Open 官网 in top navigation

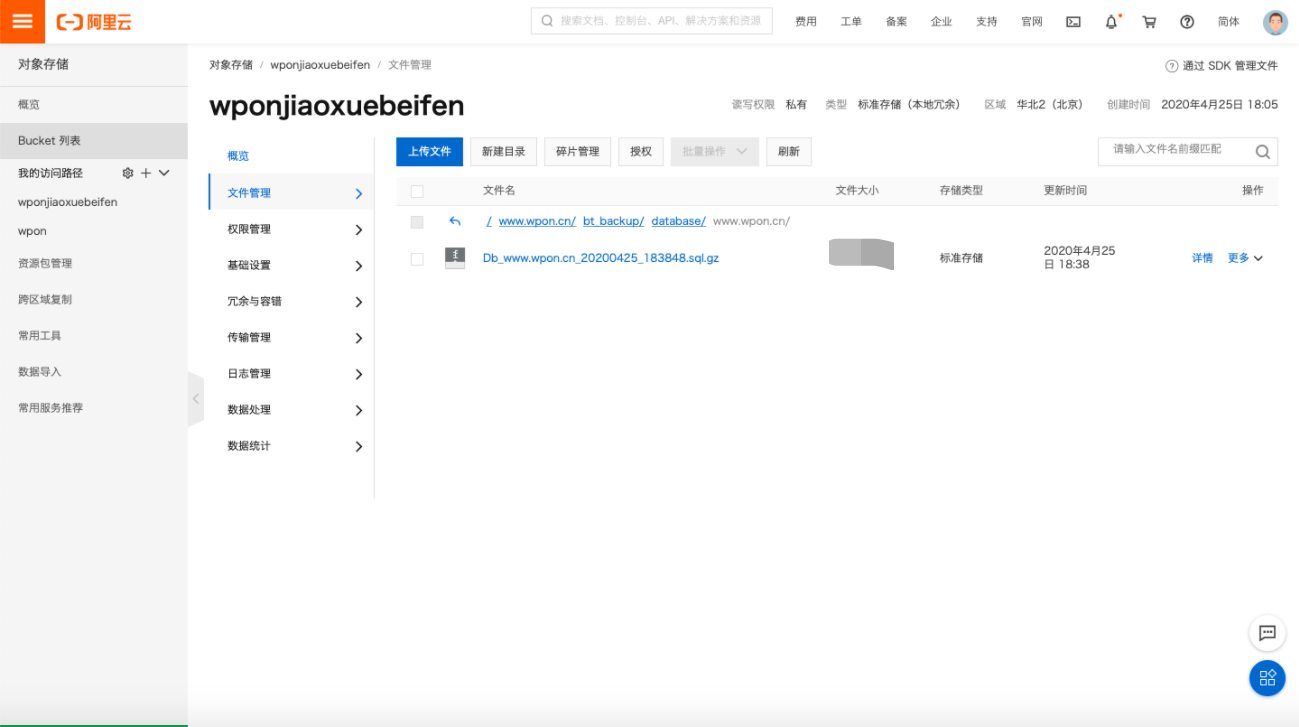1032,22
